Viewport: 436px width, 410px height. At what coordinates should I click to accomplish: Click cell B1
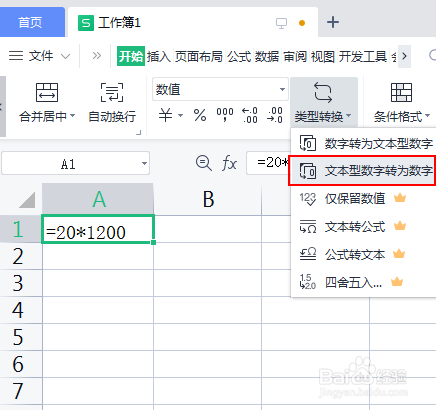tap(208, 229)
